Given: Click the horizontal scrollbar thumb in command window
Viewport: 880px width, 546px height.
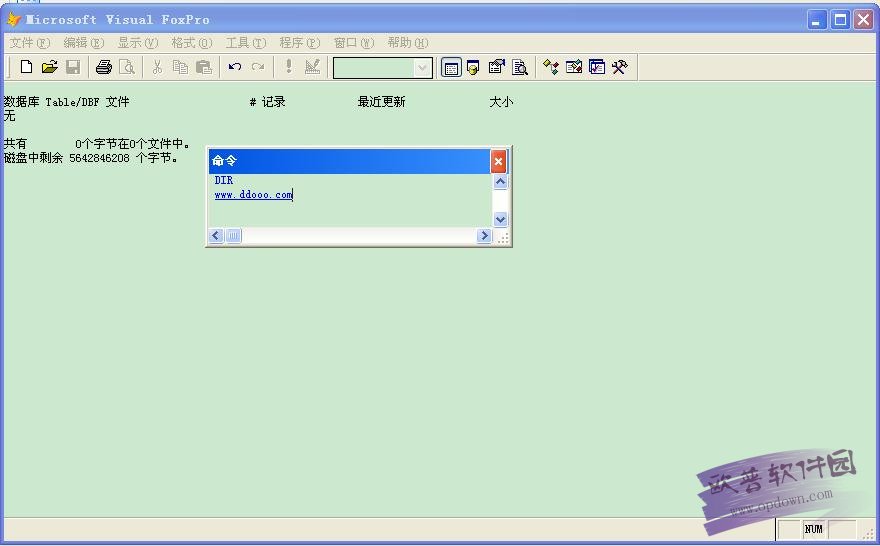Looking at the screenshot, I should click(x=233, y=236).
